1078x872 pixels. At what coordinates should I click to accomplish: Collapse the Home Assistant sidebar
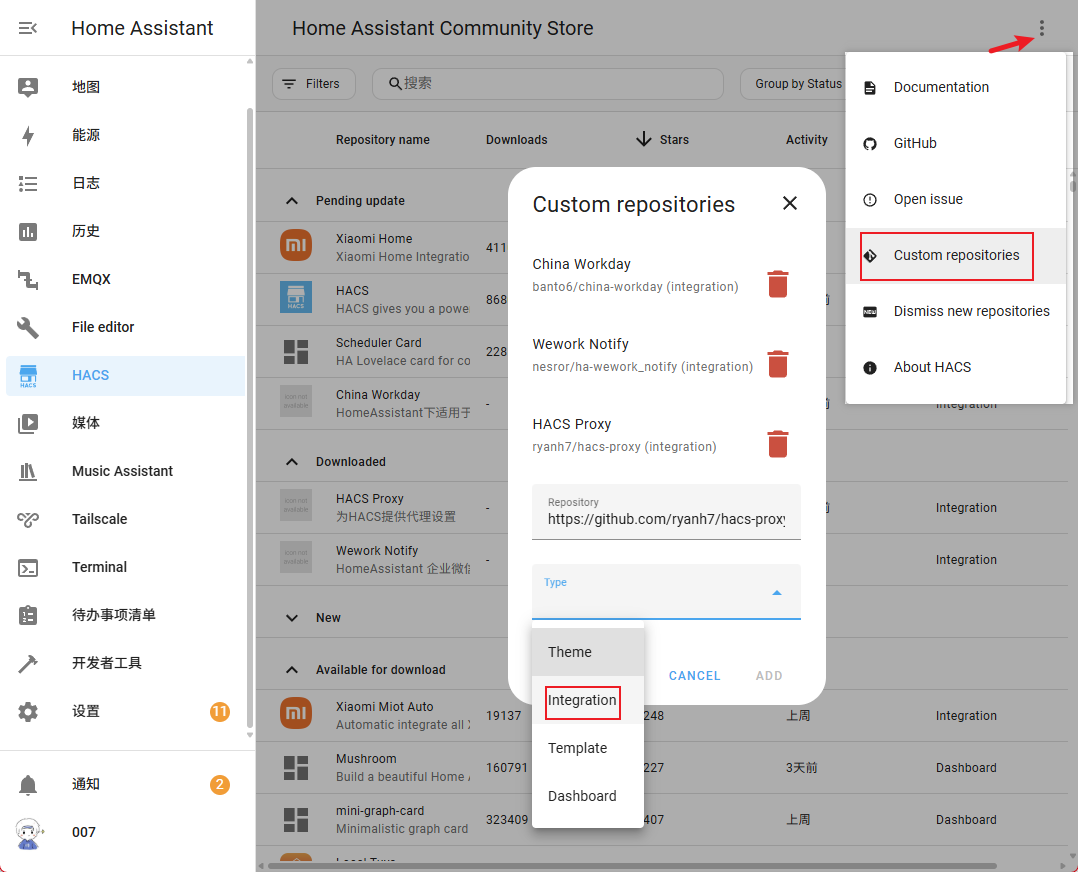pyautogui.click(x=28, y=29)
